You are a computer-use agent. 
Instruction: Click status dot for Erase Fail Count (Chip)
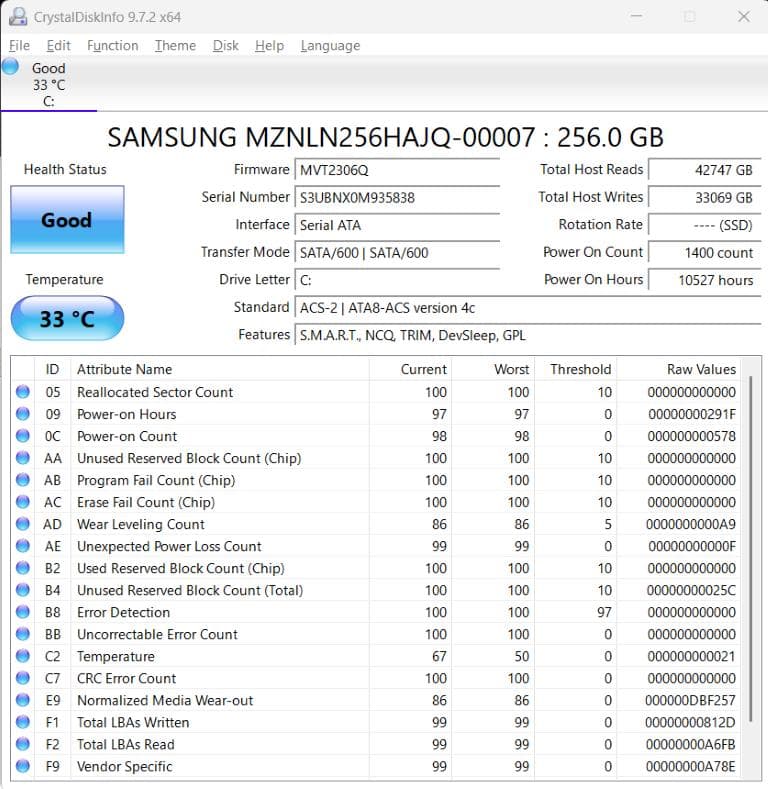23,502
